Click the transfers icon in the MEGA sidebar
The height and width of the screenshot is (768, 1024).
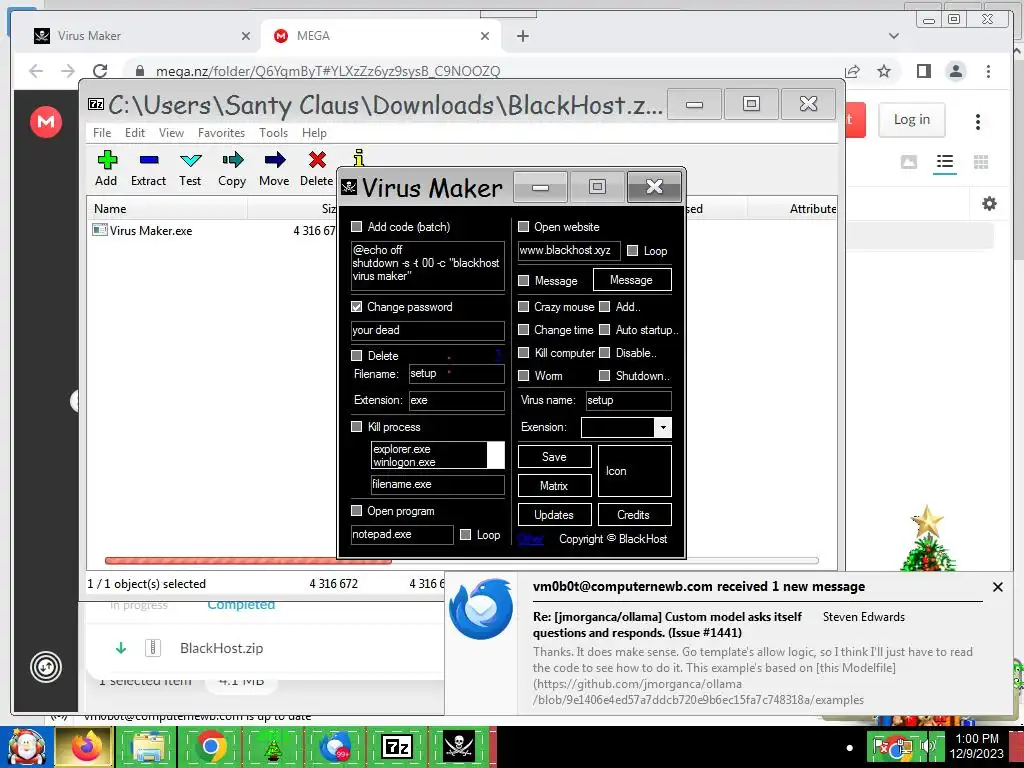(46, 667)
